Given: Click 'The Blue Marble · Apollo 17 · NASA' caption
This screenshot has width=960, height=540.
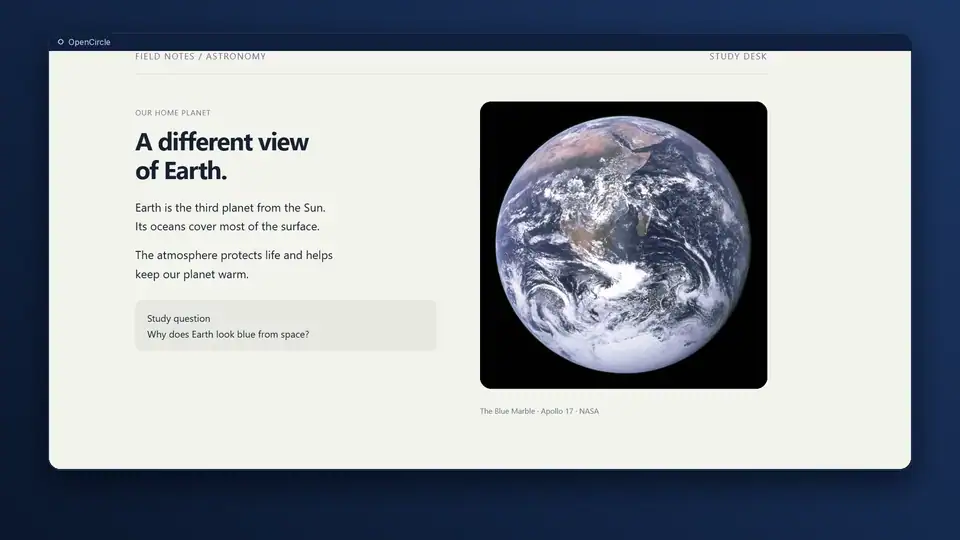Looking at the screenshot, I should 539,411.
